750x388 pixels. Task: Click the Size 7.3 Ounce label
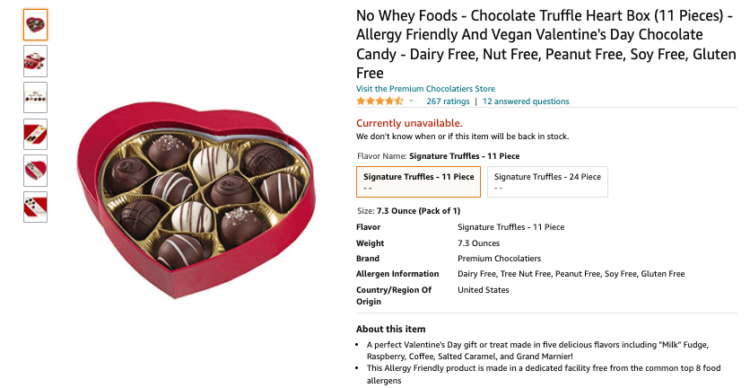pos(408,211)
